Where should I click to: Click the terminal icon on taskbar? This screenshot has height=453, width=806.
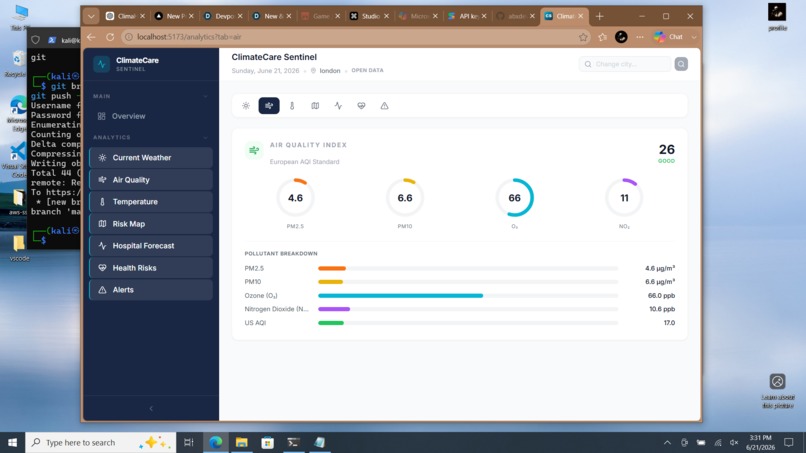[x=294, y=443]
